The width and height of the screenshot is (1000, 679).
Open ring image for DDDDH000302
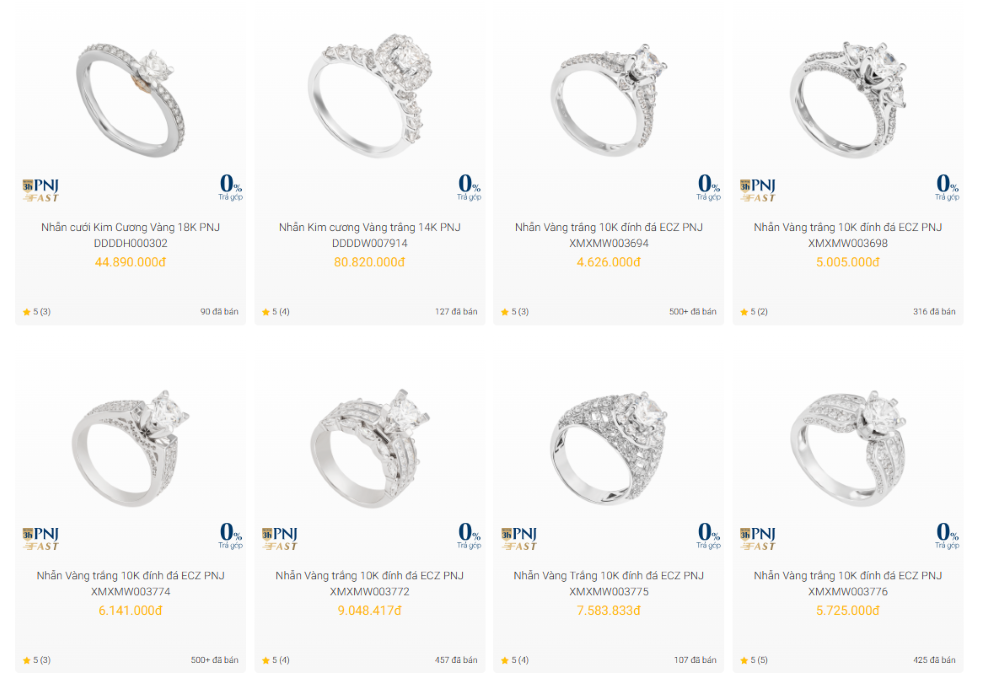click(130, 99)
